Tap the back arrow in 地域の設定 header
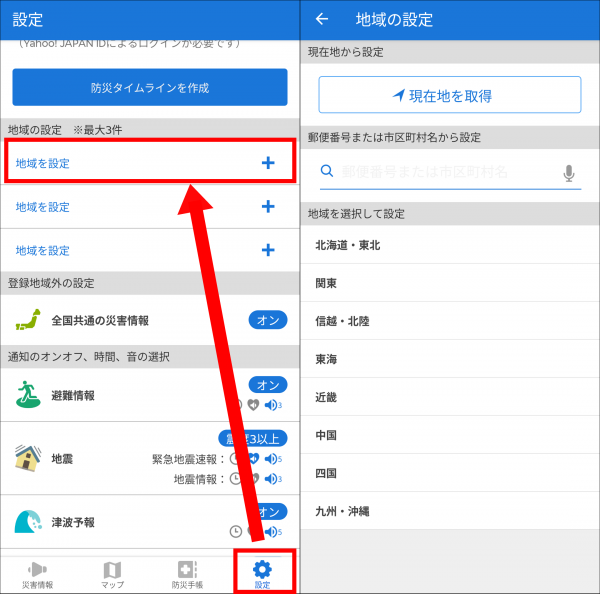 point(322,19)
